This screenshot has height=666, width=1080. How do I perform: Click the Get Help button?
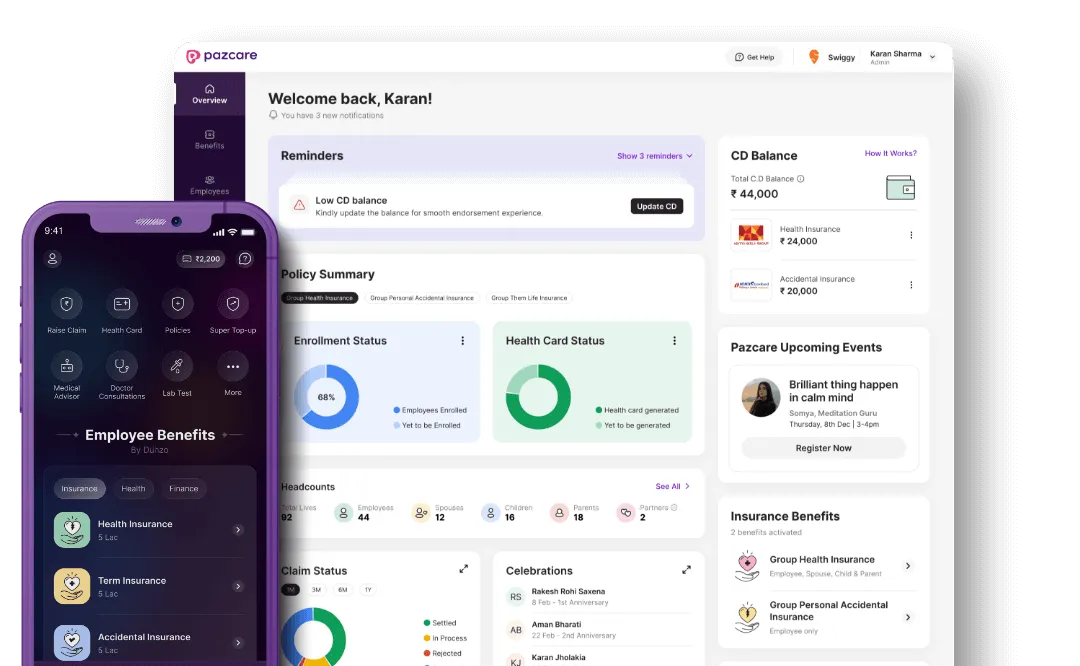point(754,57)
